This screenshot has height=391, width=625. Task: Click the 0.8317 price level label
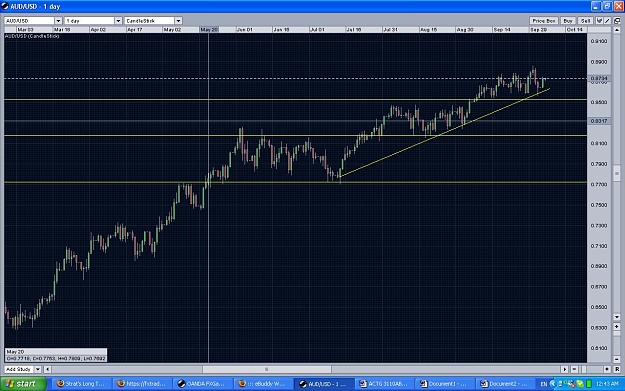pos(599,121)
